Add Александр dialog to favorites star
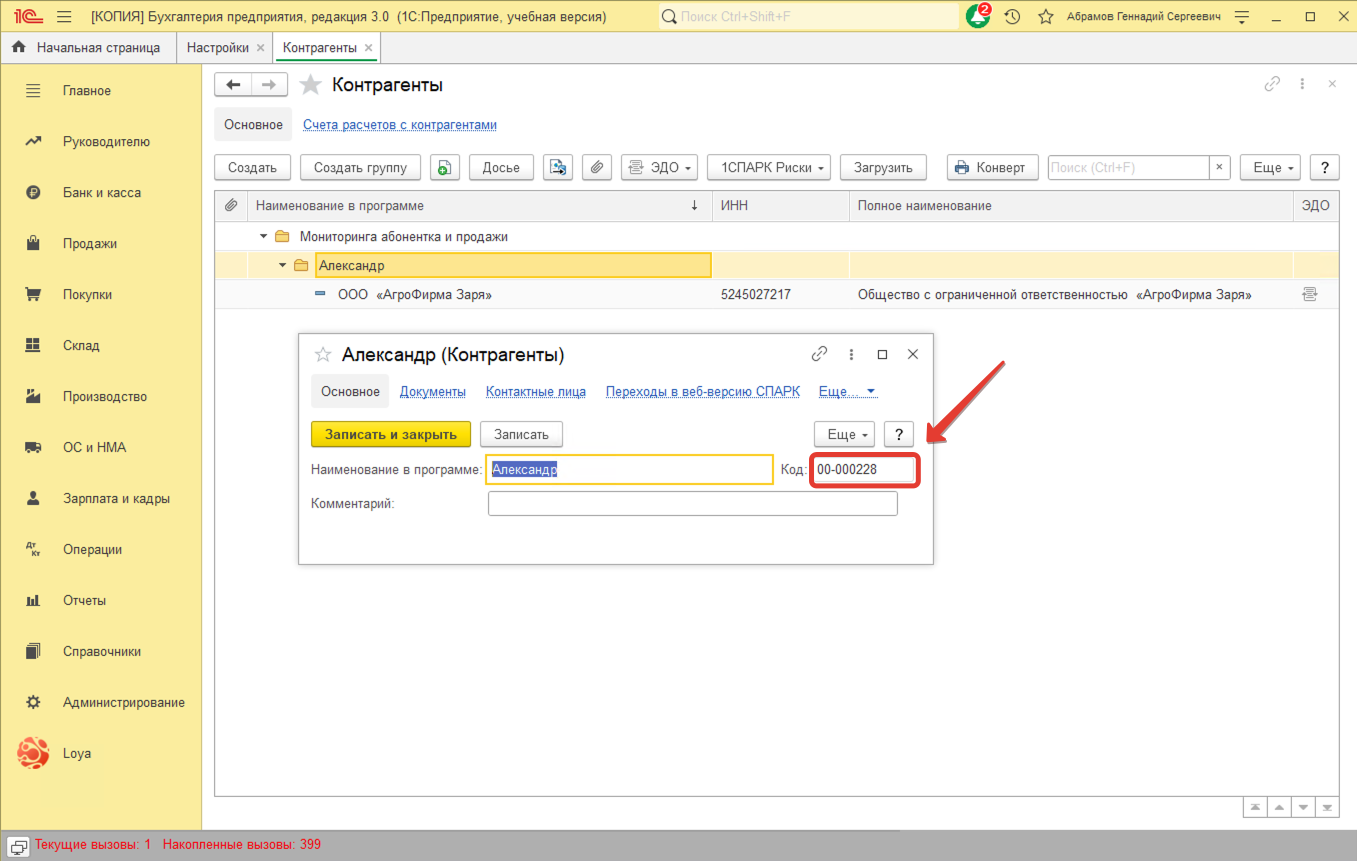The width and height of the screenshot is (1357, 861). point(323,354)
